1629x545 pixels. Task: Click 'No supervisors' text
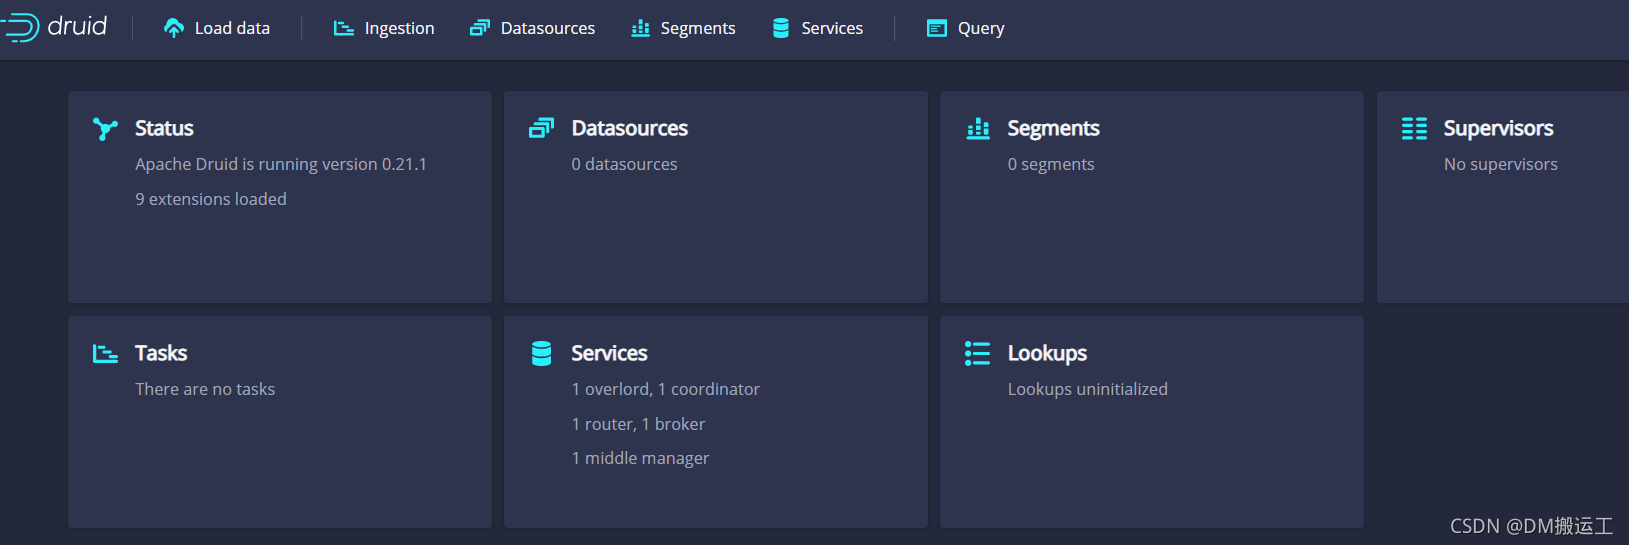tap(1501, 164)
